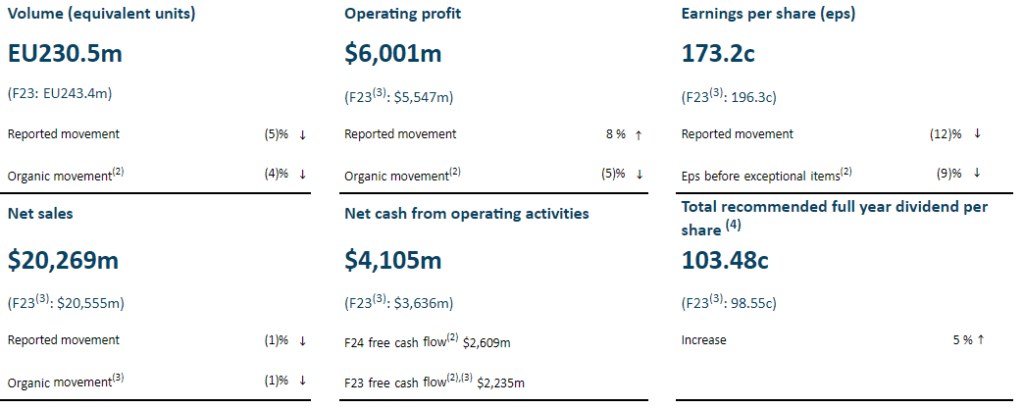The image size is (1024, 408).
Task: Click the Earnings per share (eps) heading
Action: click(767, 15)
